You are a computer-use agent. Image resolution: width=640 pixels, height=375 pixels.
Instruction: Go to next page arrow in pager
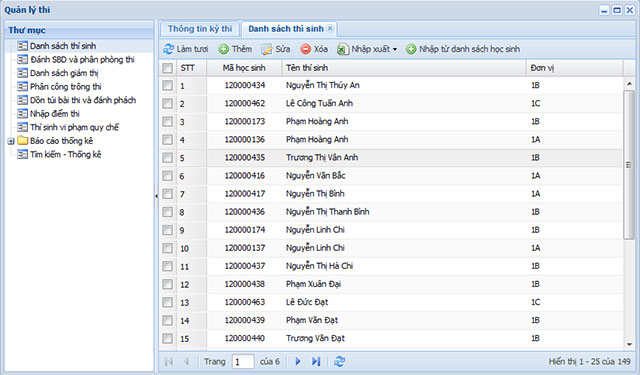tap(298, 362)
